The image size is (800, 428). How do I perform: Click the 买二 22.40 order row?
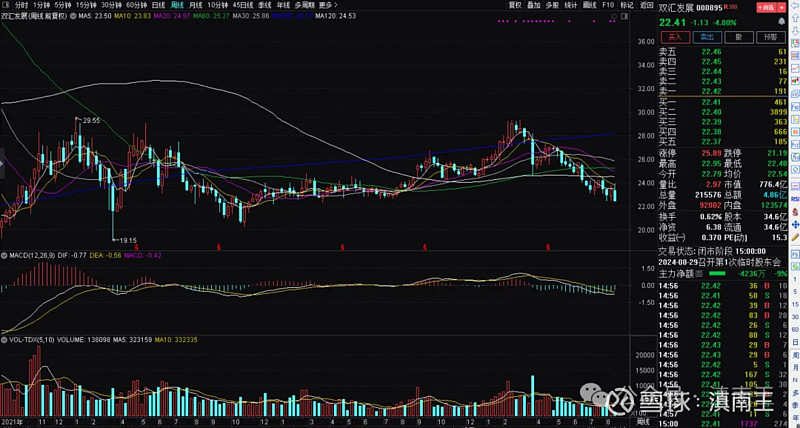(x=722, y=112)
